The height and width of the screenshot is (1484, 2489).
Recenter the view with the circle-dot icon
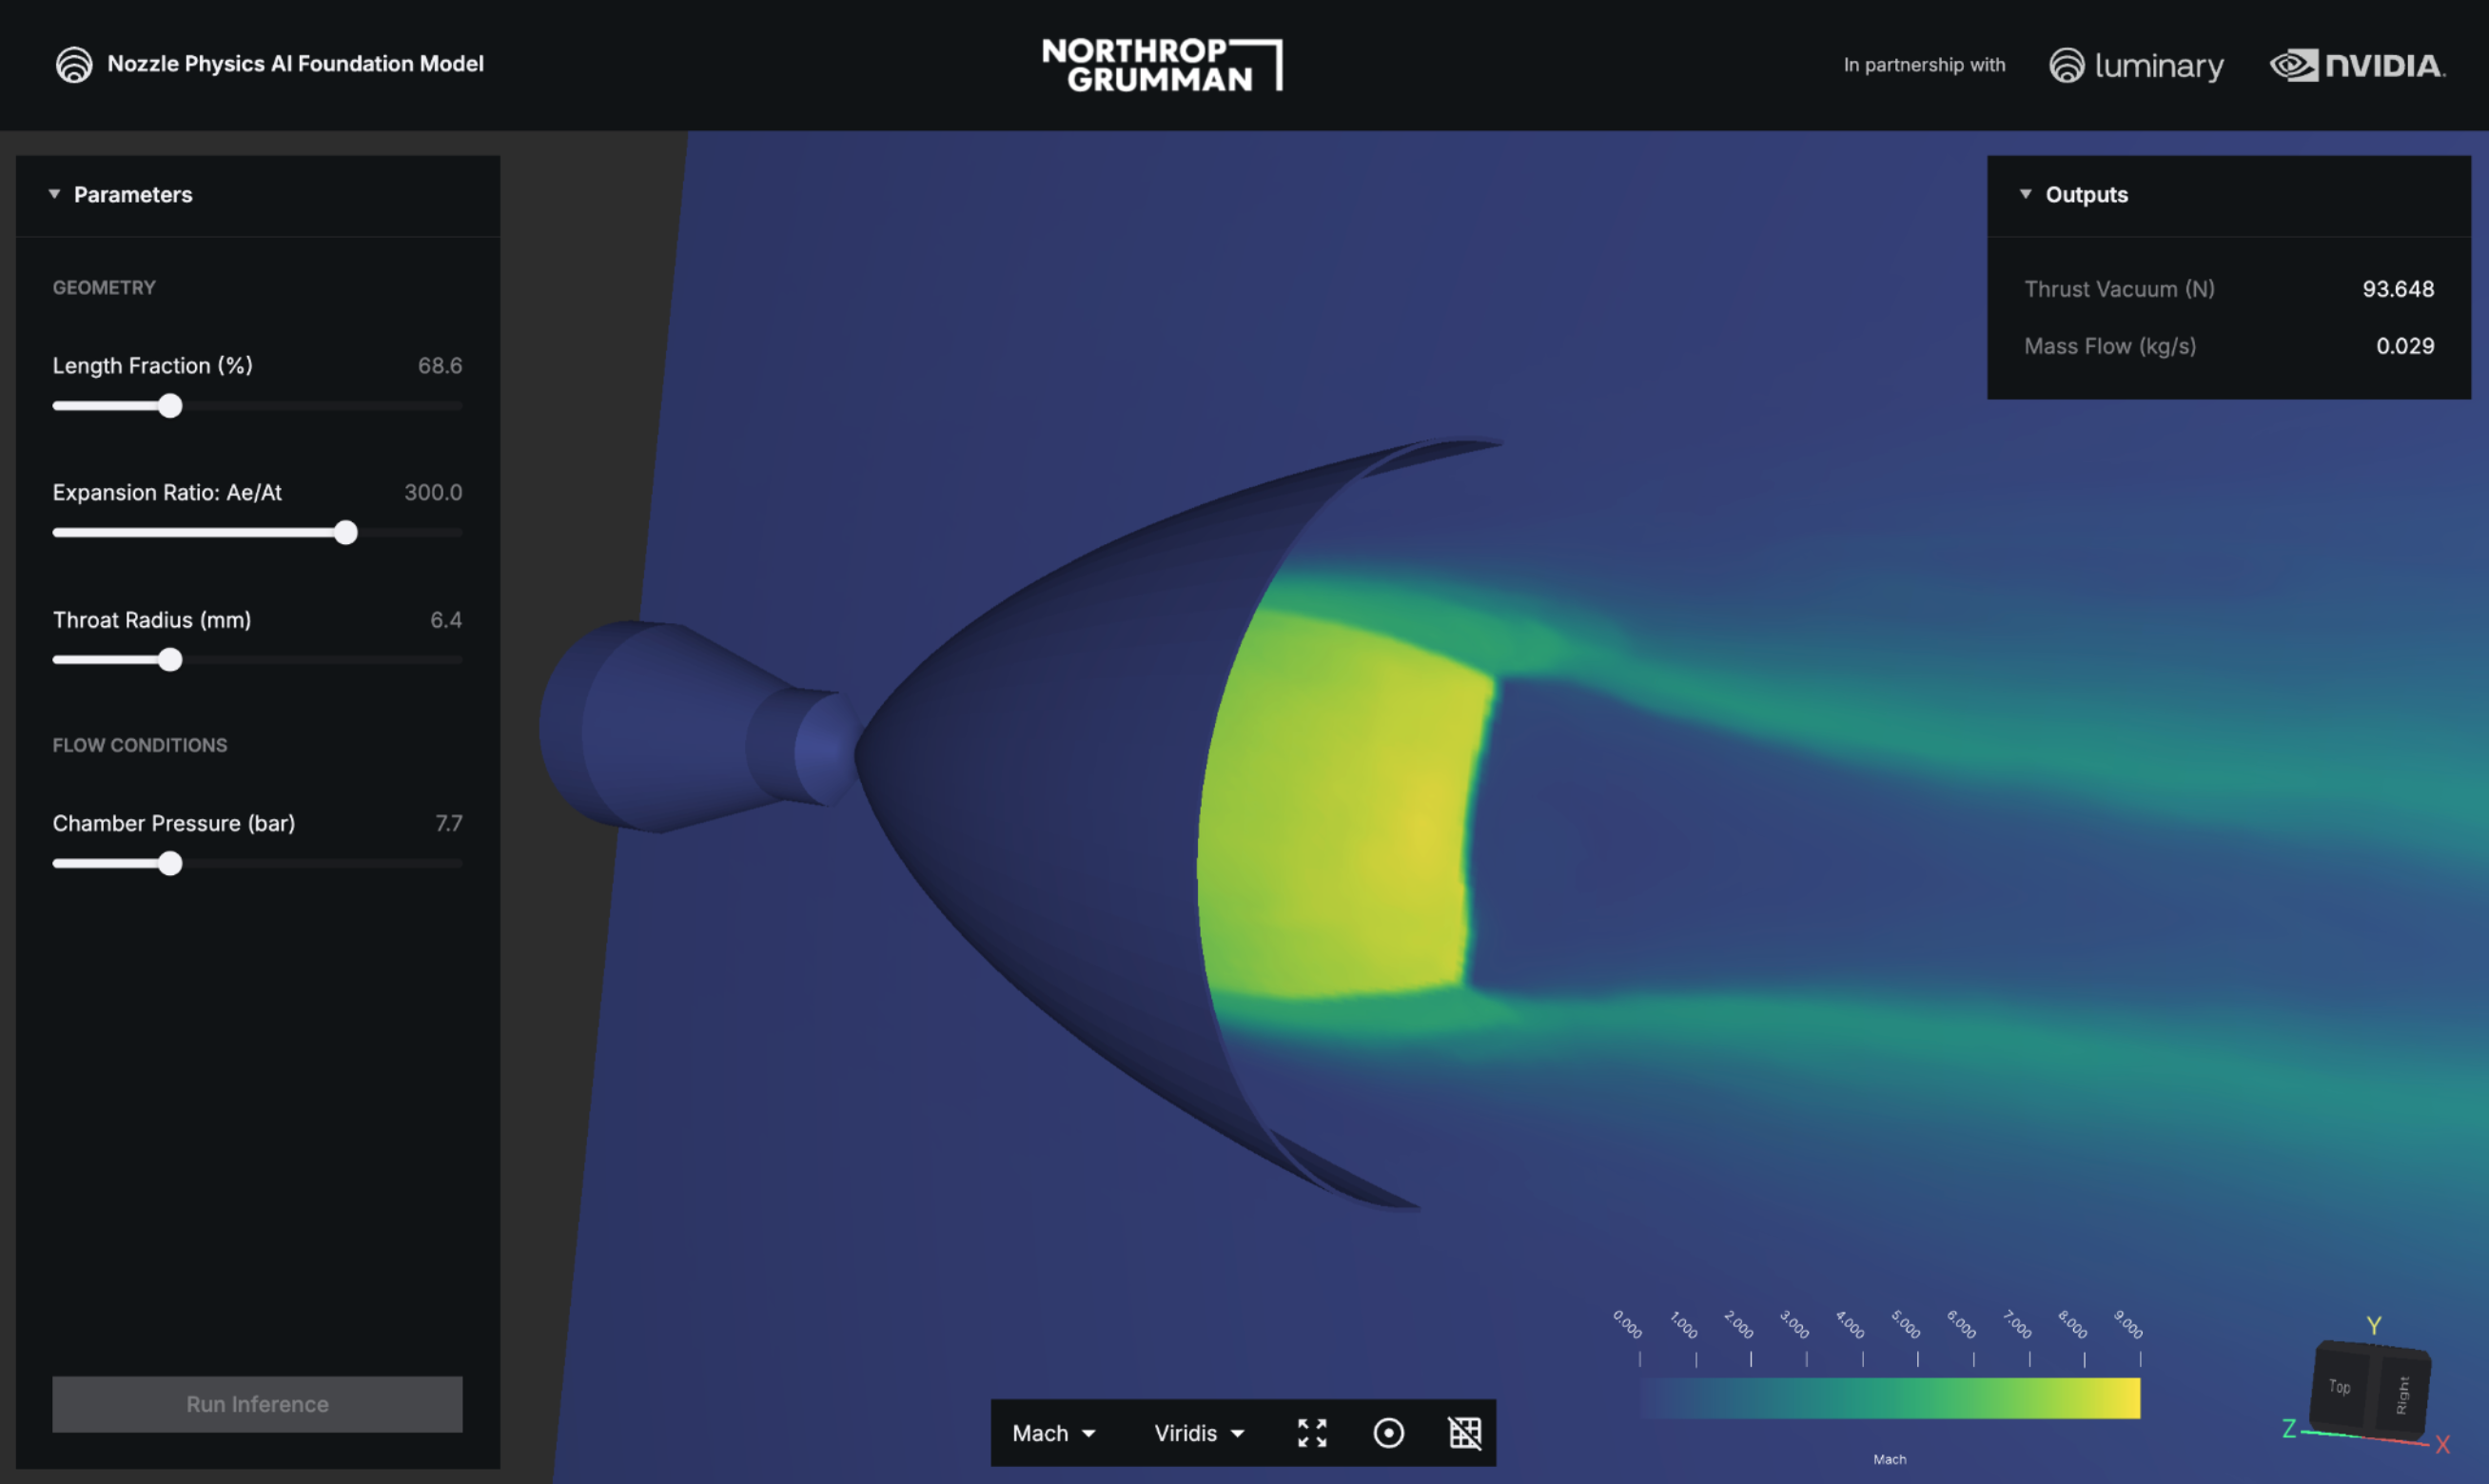[1388, 1432]
